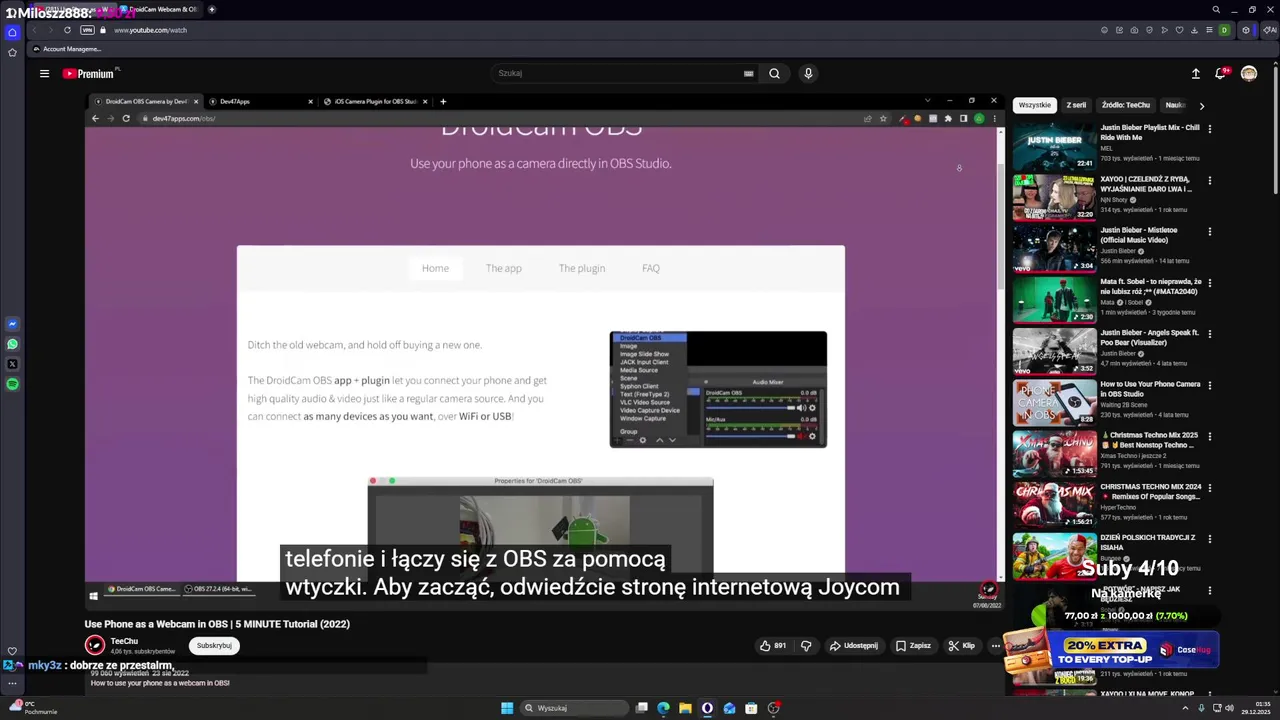Viewport: 1280px width, 720px height.
Task: Open Justin Bieber Mistletoe video thumbnail
Action: [1054, 249]
